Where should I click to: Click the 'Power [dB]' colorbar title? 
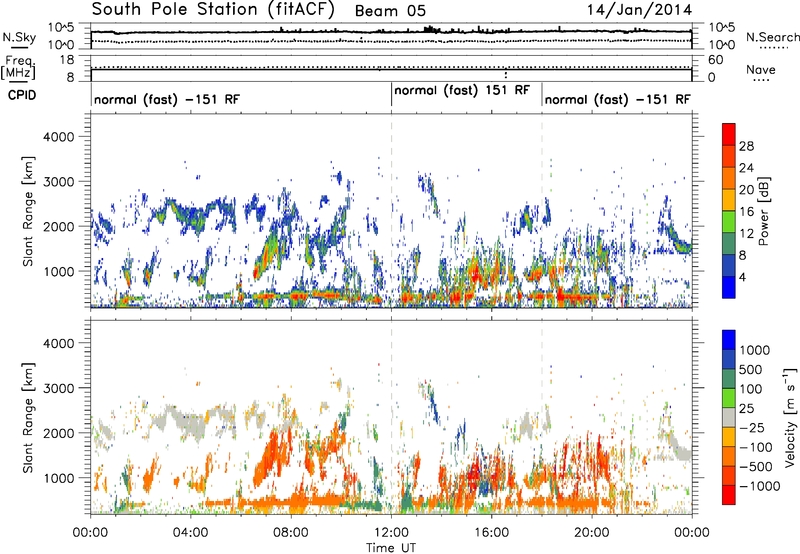[763, 211]
